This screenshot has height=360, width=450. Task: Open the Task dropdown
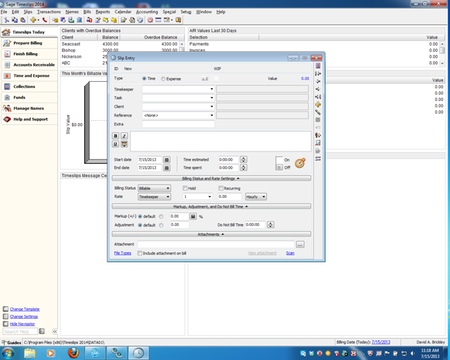click(x=211, y=98)
